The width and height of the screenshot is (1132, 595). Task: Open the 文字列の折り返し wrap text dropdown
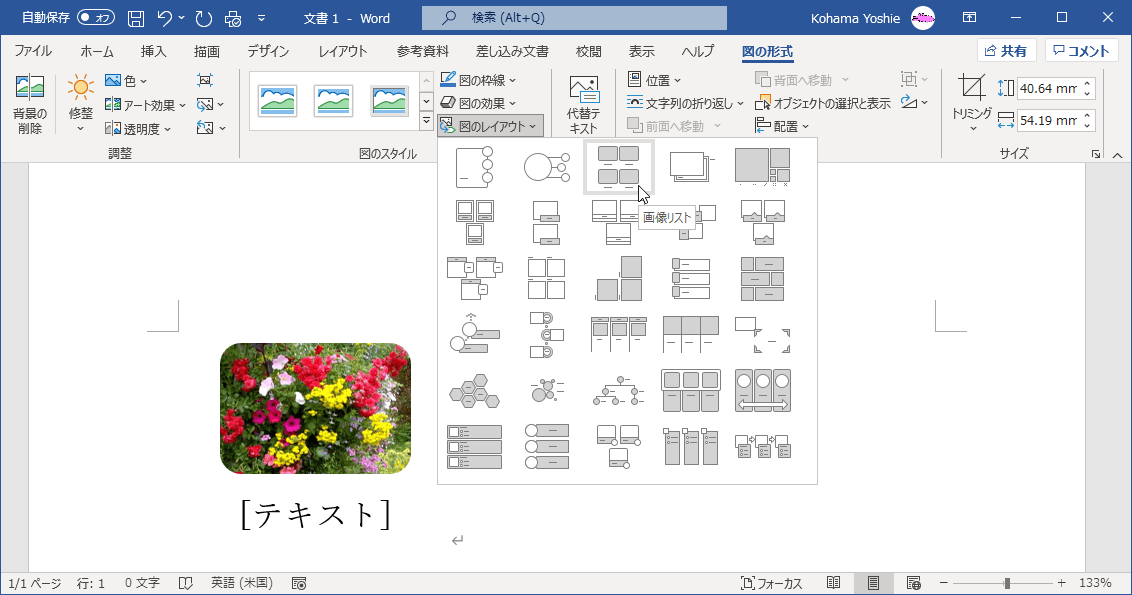click(x=685, y=103)
